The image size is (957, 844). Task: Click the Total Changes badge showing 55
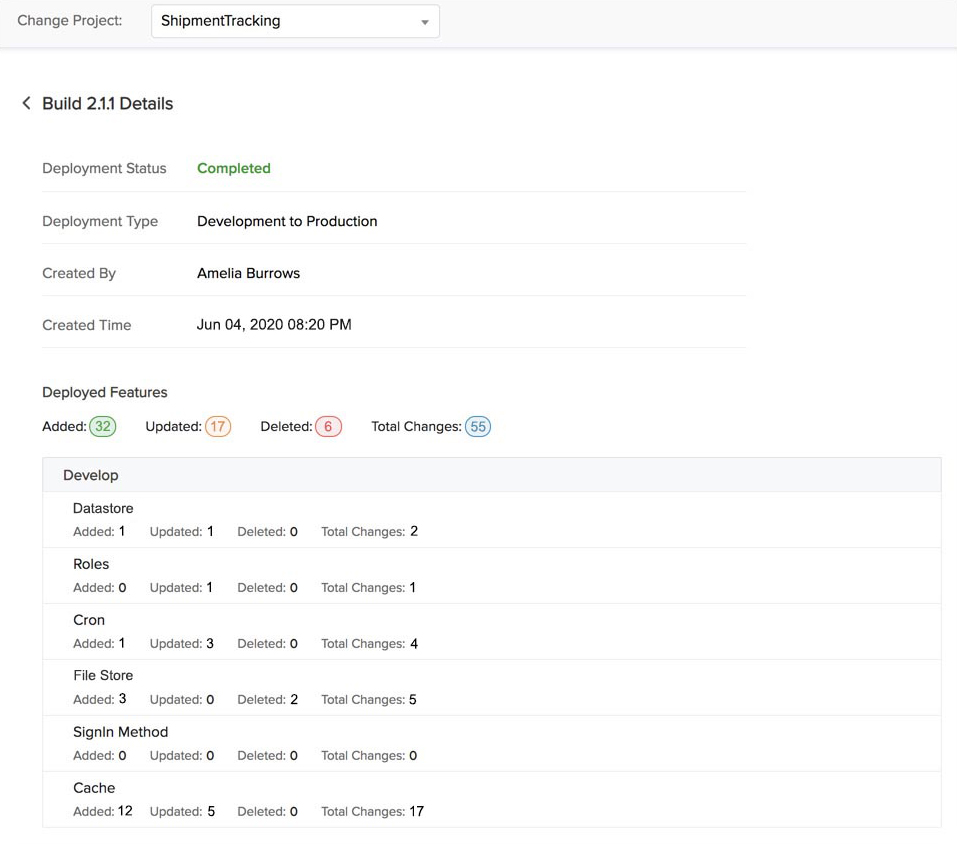click(x=478, y=427)
